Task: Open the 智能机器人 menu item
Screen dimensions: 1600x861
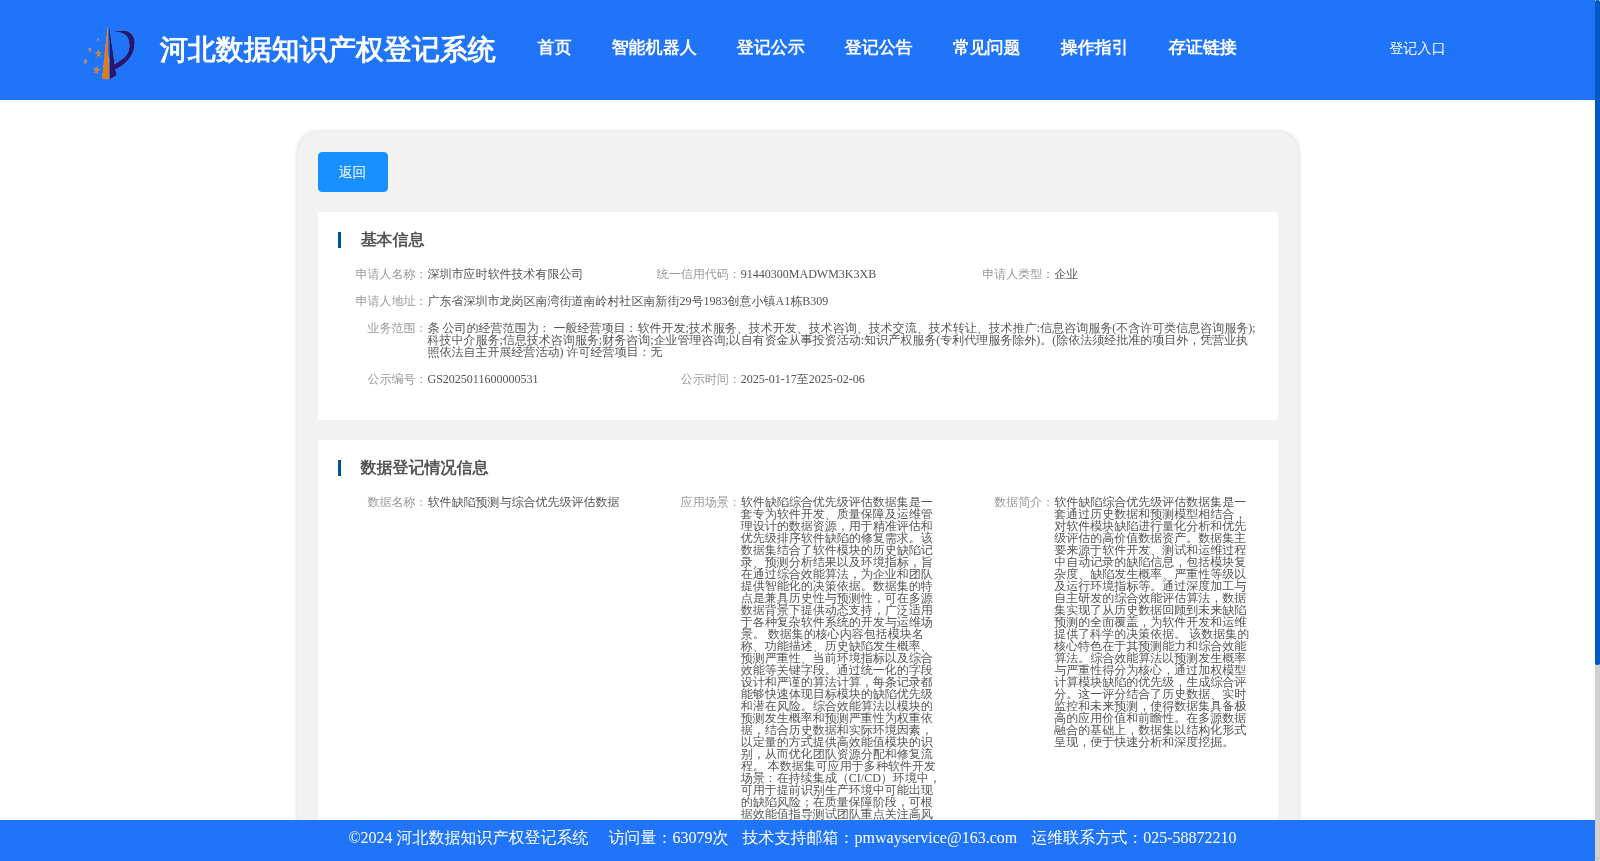Action: pyautogui.click(x=654, y=48)
